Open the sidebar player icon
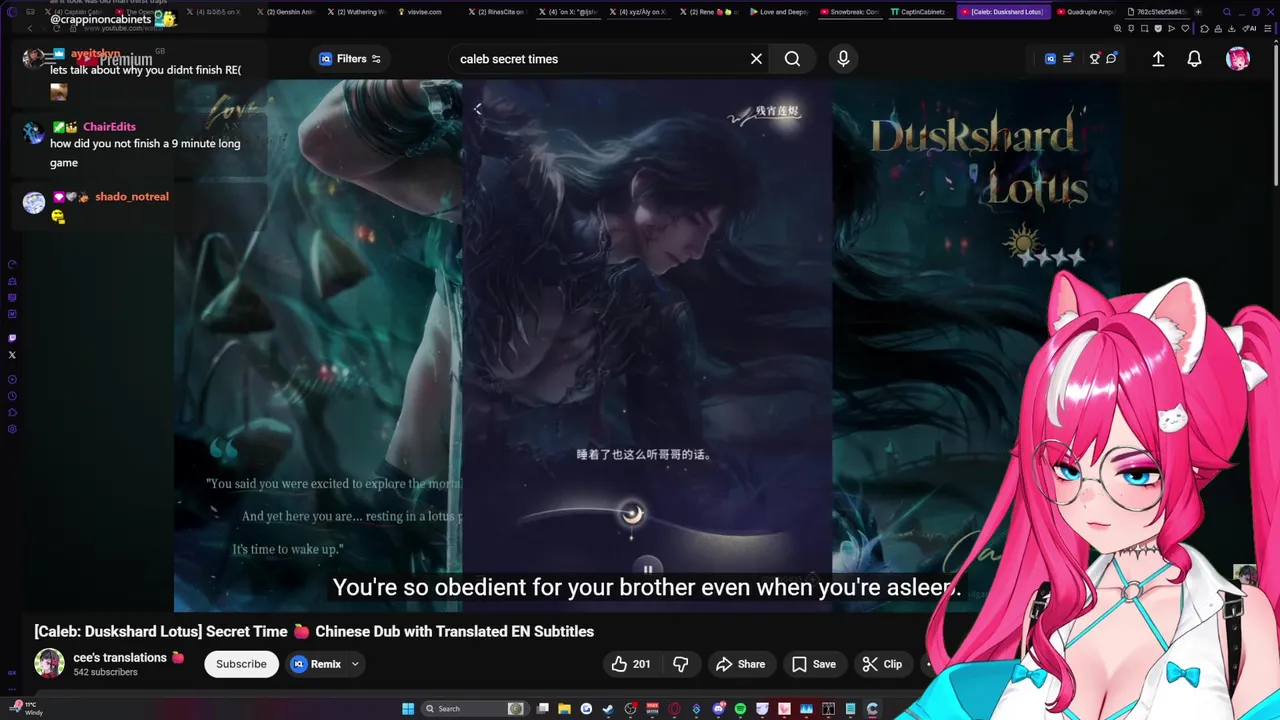This screenshot has width=1280, height=720. tap(12, 380)
